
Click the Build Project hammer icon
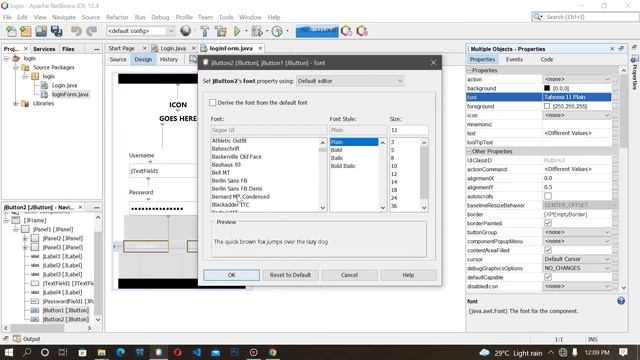(205, 31)
